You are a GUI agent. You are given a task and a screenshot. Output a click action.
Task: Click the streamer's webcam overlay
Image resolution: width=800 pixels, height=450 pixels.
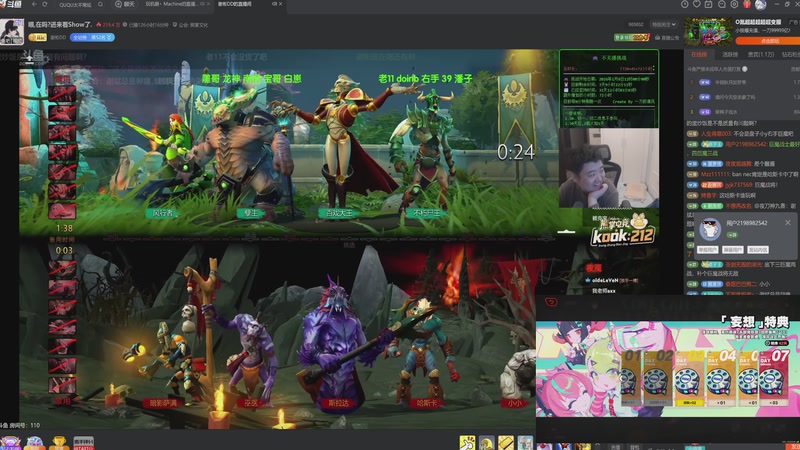609,167
